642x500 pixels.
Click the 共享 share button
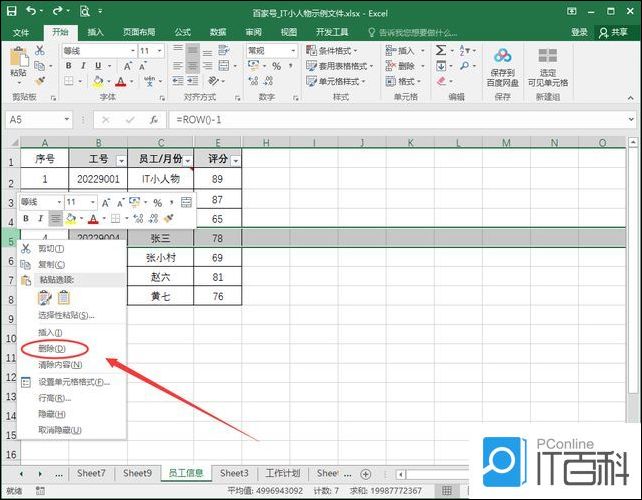615,32
